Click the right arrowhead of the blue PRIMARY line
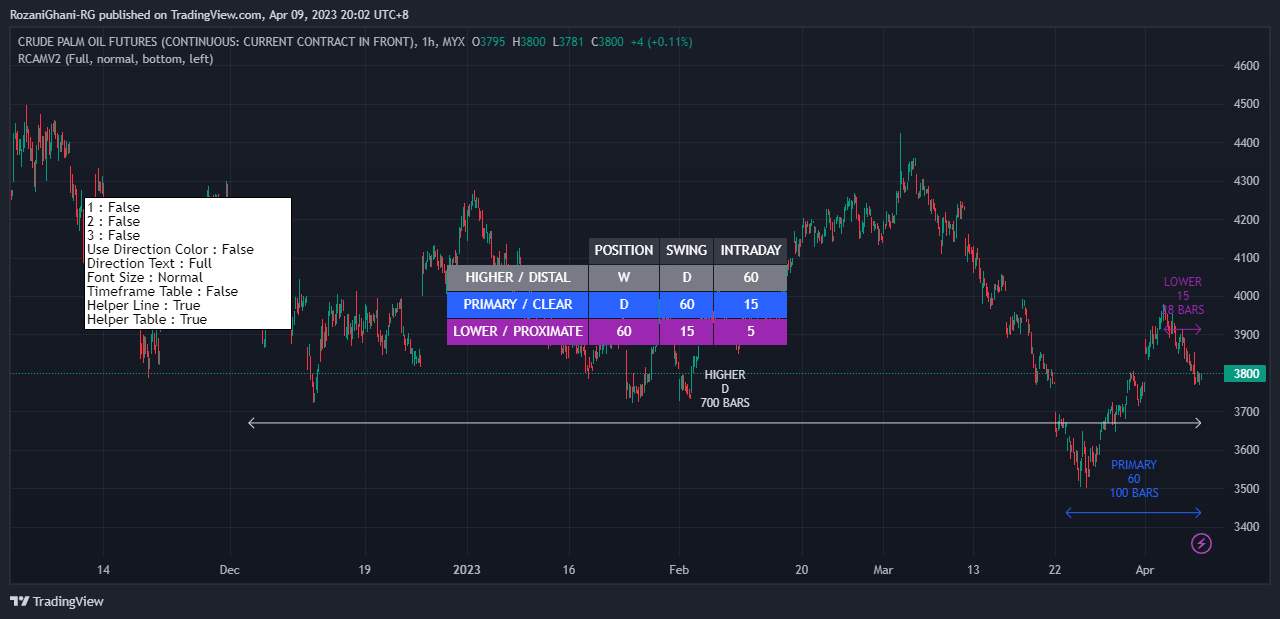Viewport: 1280px width, 619px height. pyautogui.click(x=1197, y=513)
